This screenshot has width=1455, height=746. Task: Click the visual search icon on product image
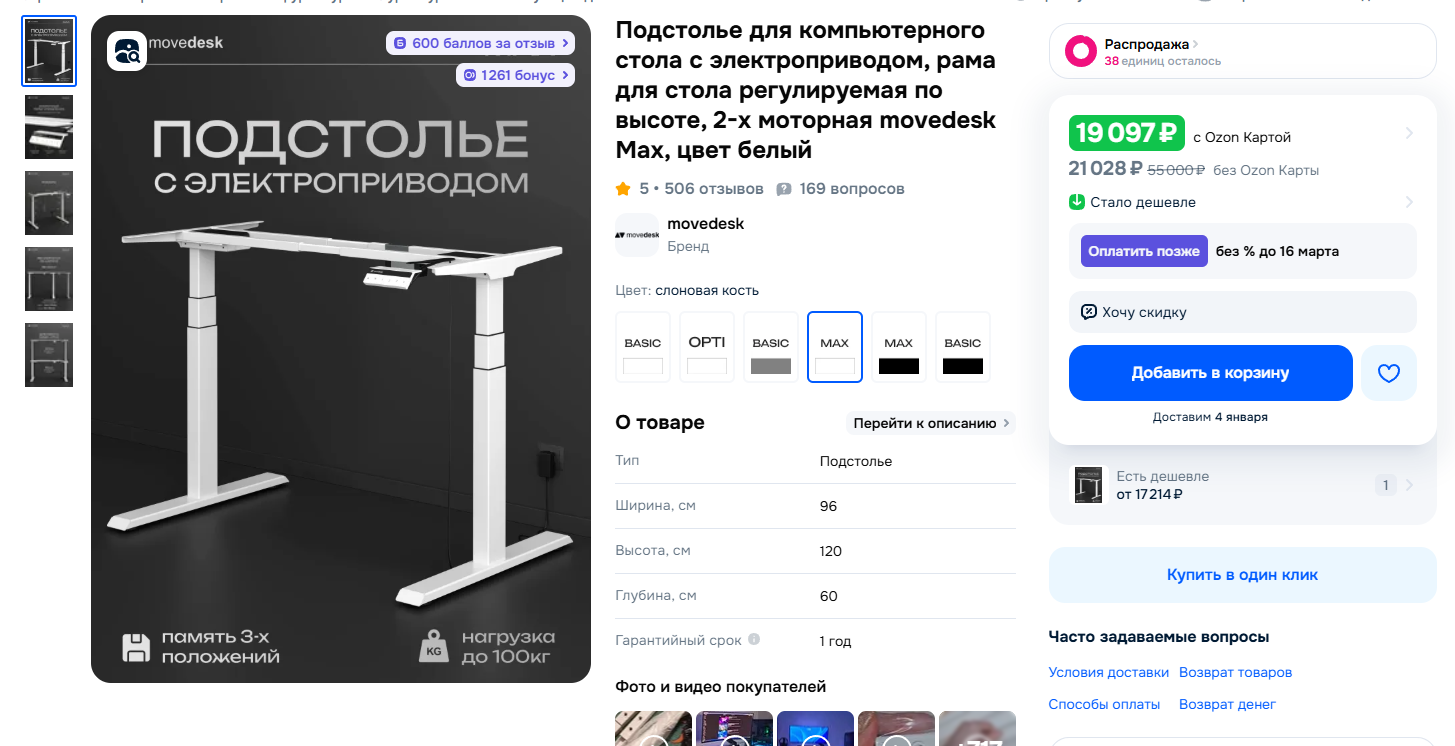(127, 51)
